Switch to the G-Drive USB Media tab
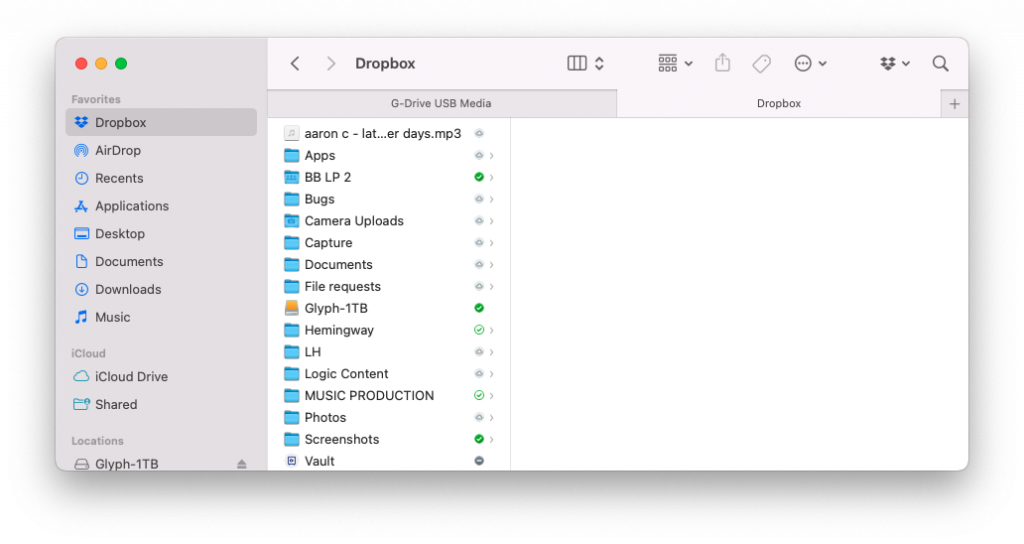1024x544 pixels. 441,103
